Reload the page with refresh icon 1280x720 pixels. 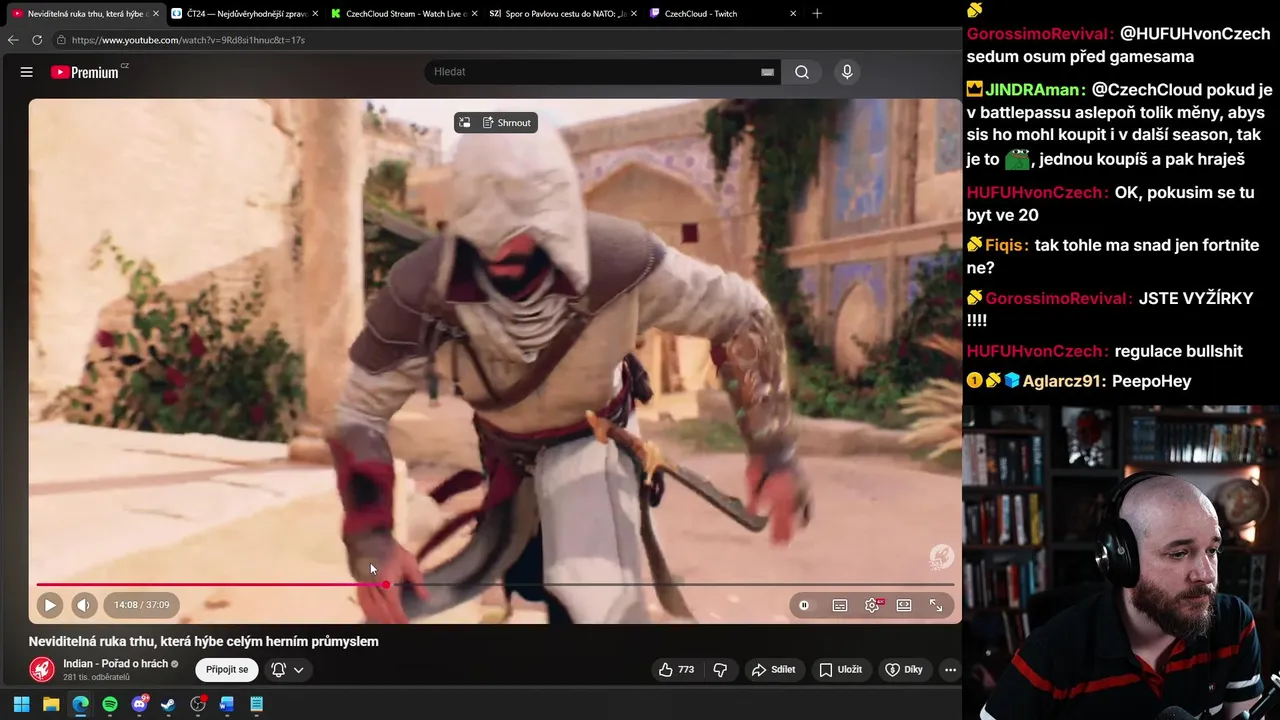[37, 40]
